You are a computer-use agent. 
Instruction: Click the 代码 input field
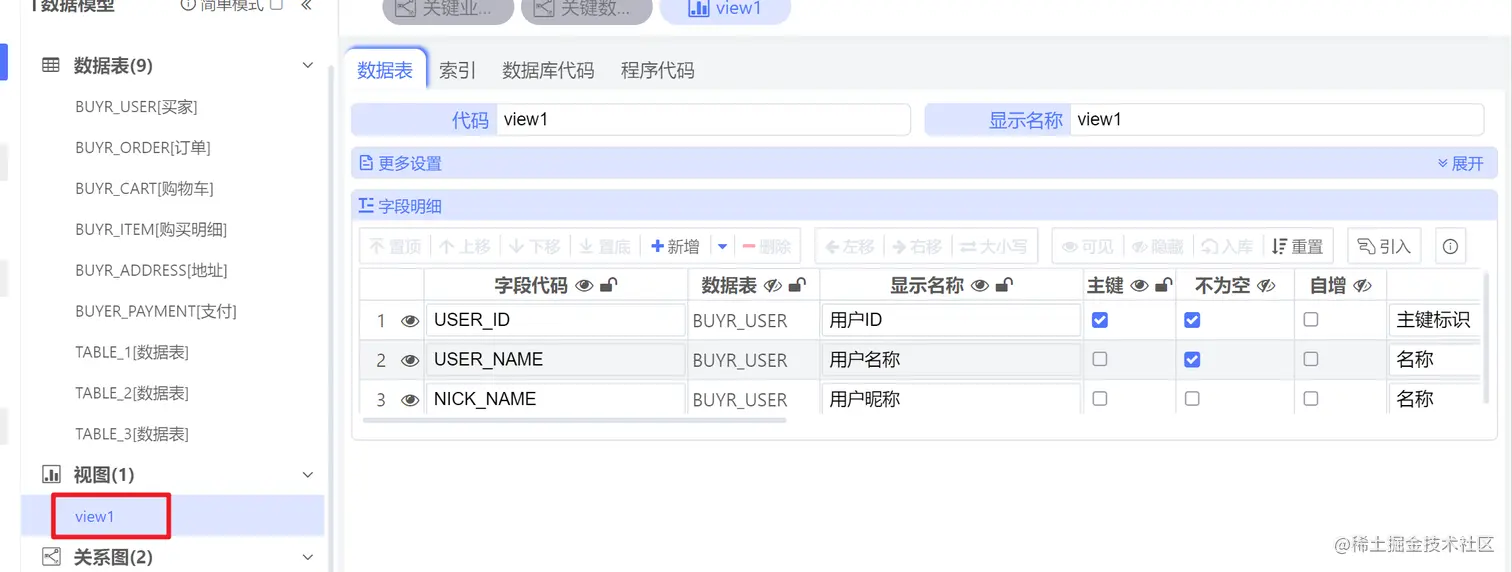click(x=703, y=120)
